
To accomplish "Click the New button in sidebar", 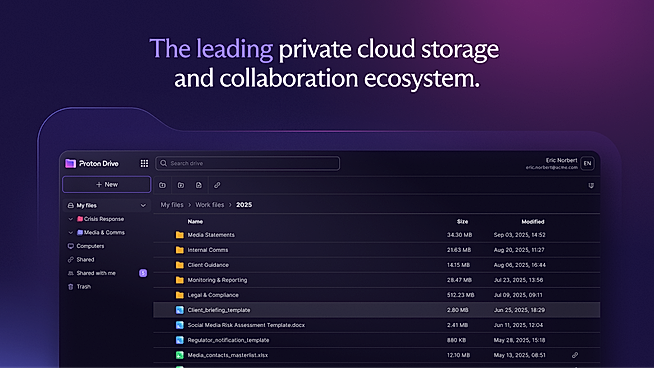I will click(x=107, y=184).
